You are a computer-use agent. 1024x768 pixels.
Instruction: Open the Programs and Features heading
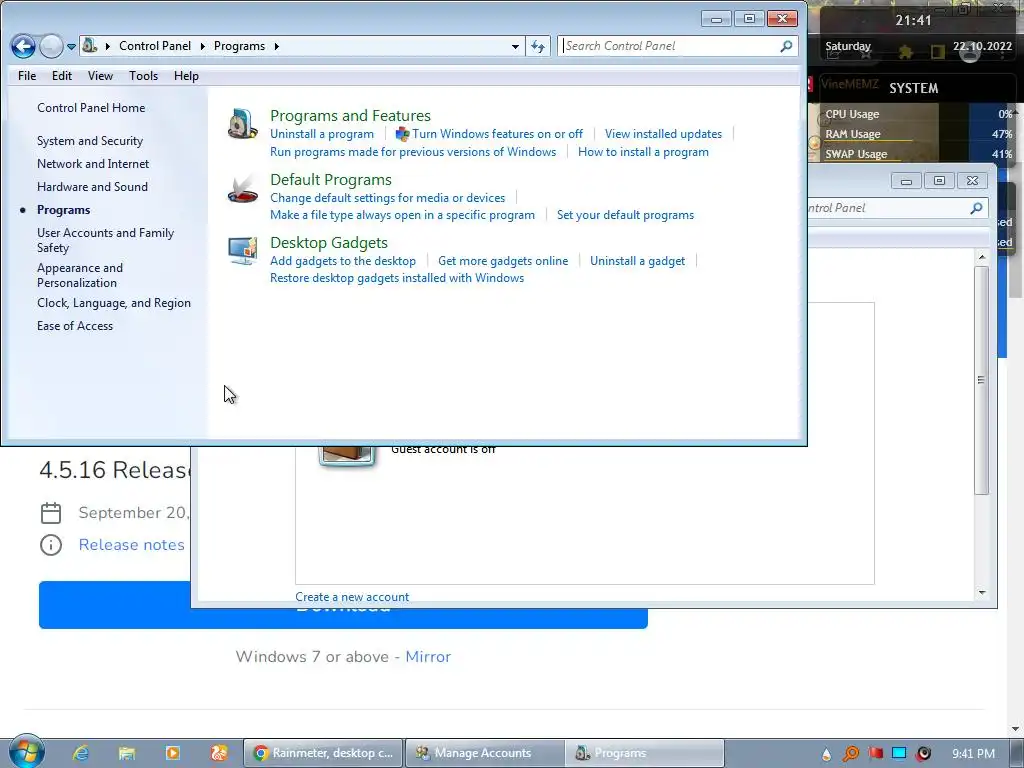point(350,116)
